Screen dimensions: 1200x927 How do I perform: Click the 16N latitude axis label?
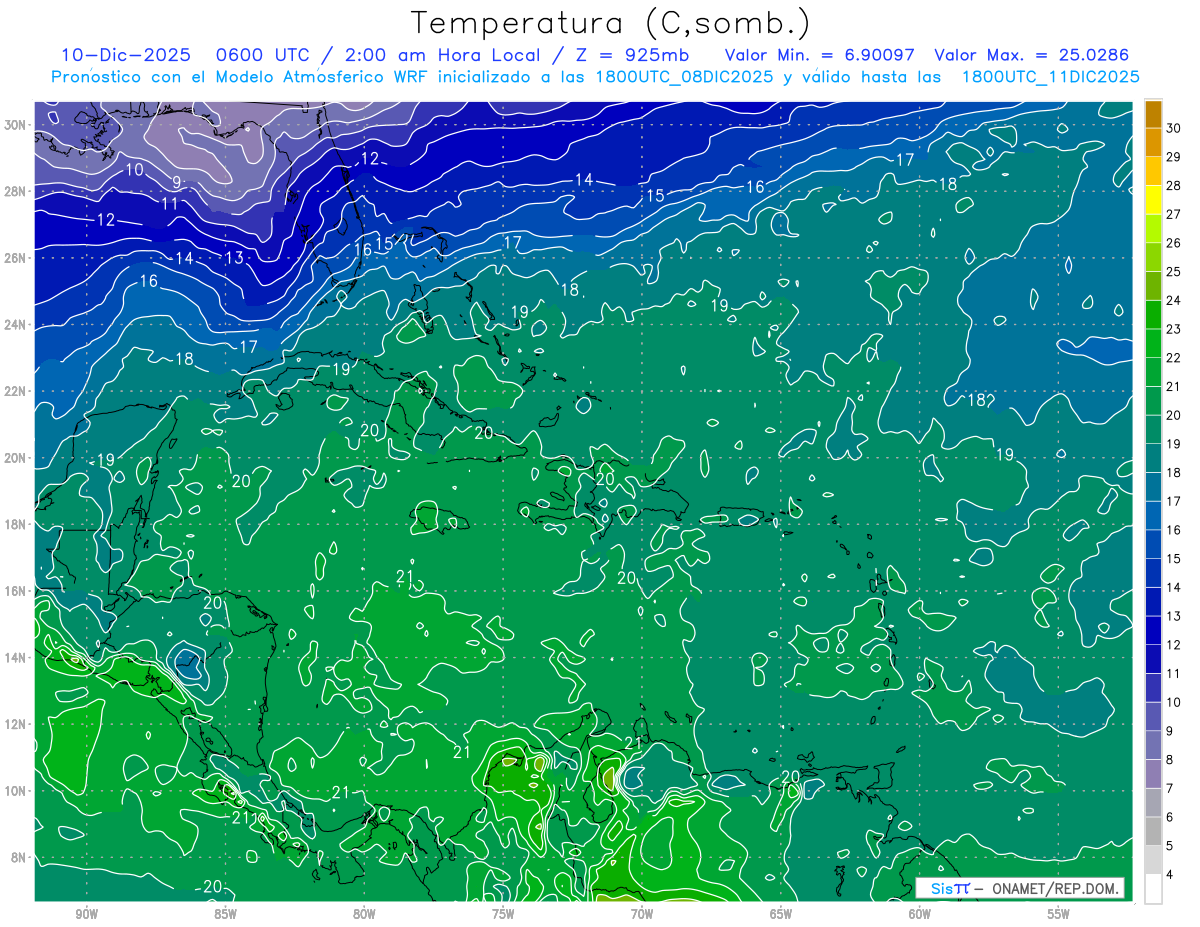[16, 591]
